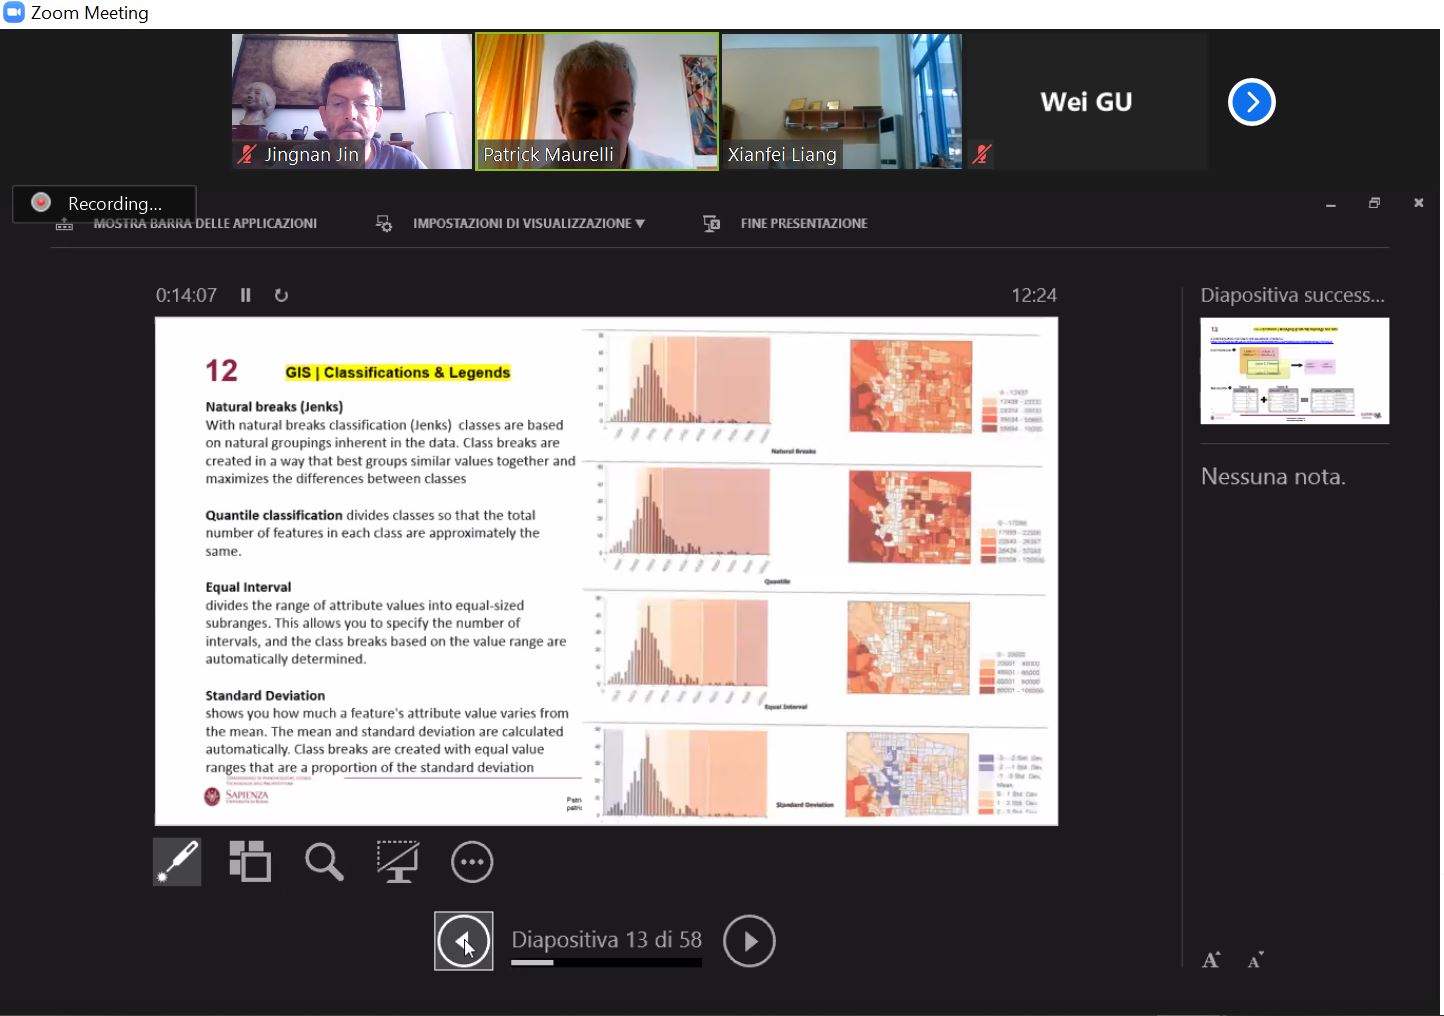The width and height of the screenshot is (1444, 1016).
Task: Click the magnifier zoom into slide tool
Action: (x=324, y=862)
